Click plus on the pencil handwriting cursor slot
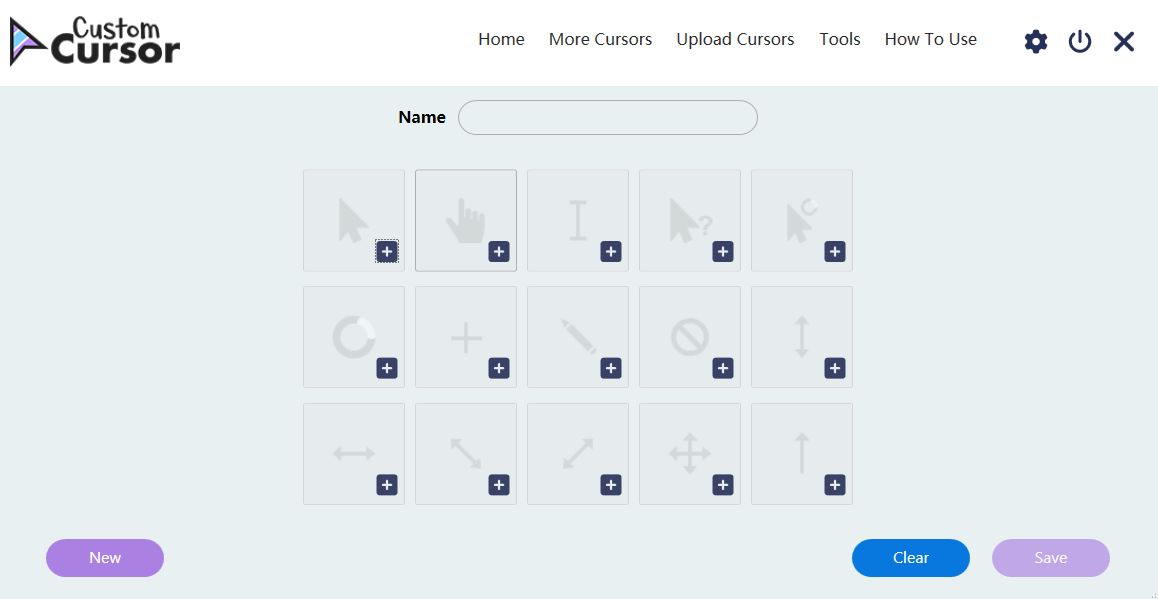1158x599 pixels. [x=611, y=368]
